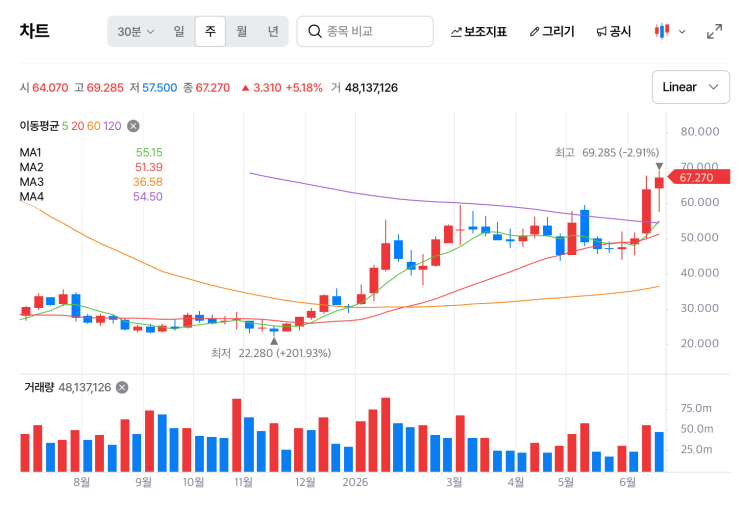Click the 저 57.500 low price value
The image size is (743, 511).
tap(154, 88)
